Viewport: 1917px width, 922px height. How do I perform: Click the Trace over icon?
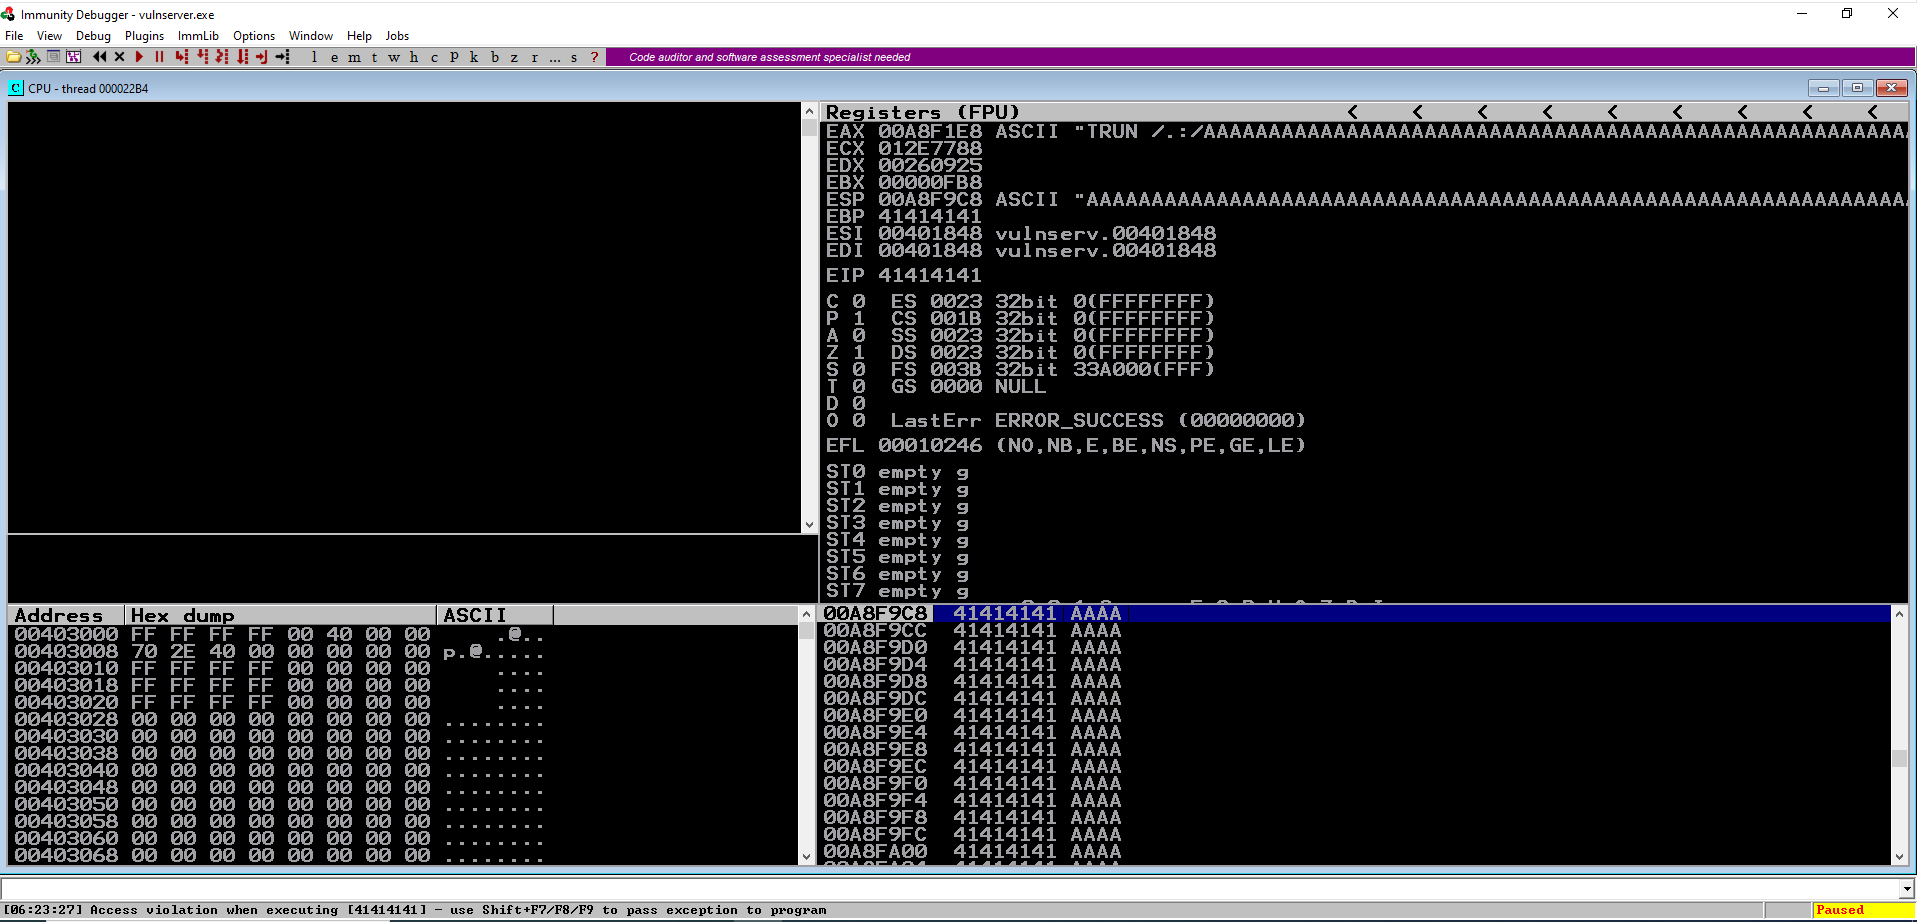click(242, 57)
